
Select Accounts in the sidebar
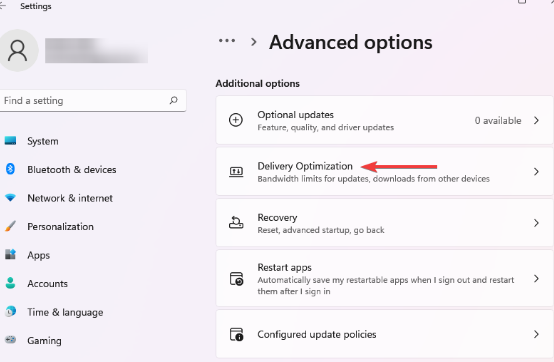click(x=48, y=284)
